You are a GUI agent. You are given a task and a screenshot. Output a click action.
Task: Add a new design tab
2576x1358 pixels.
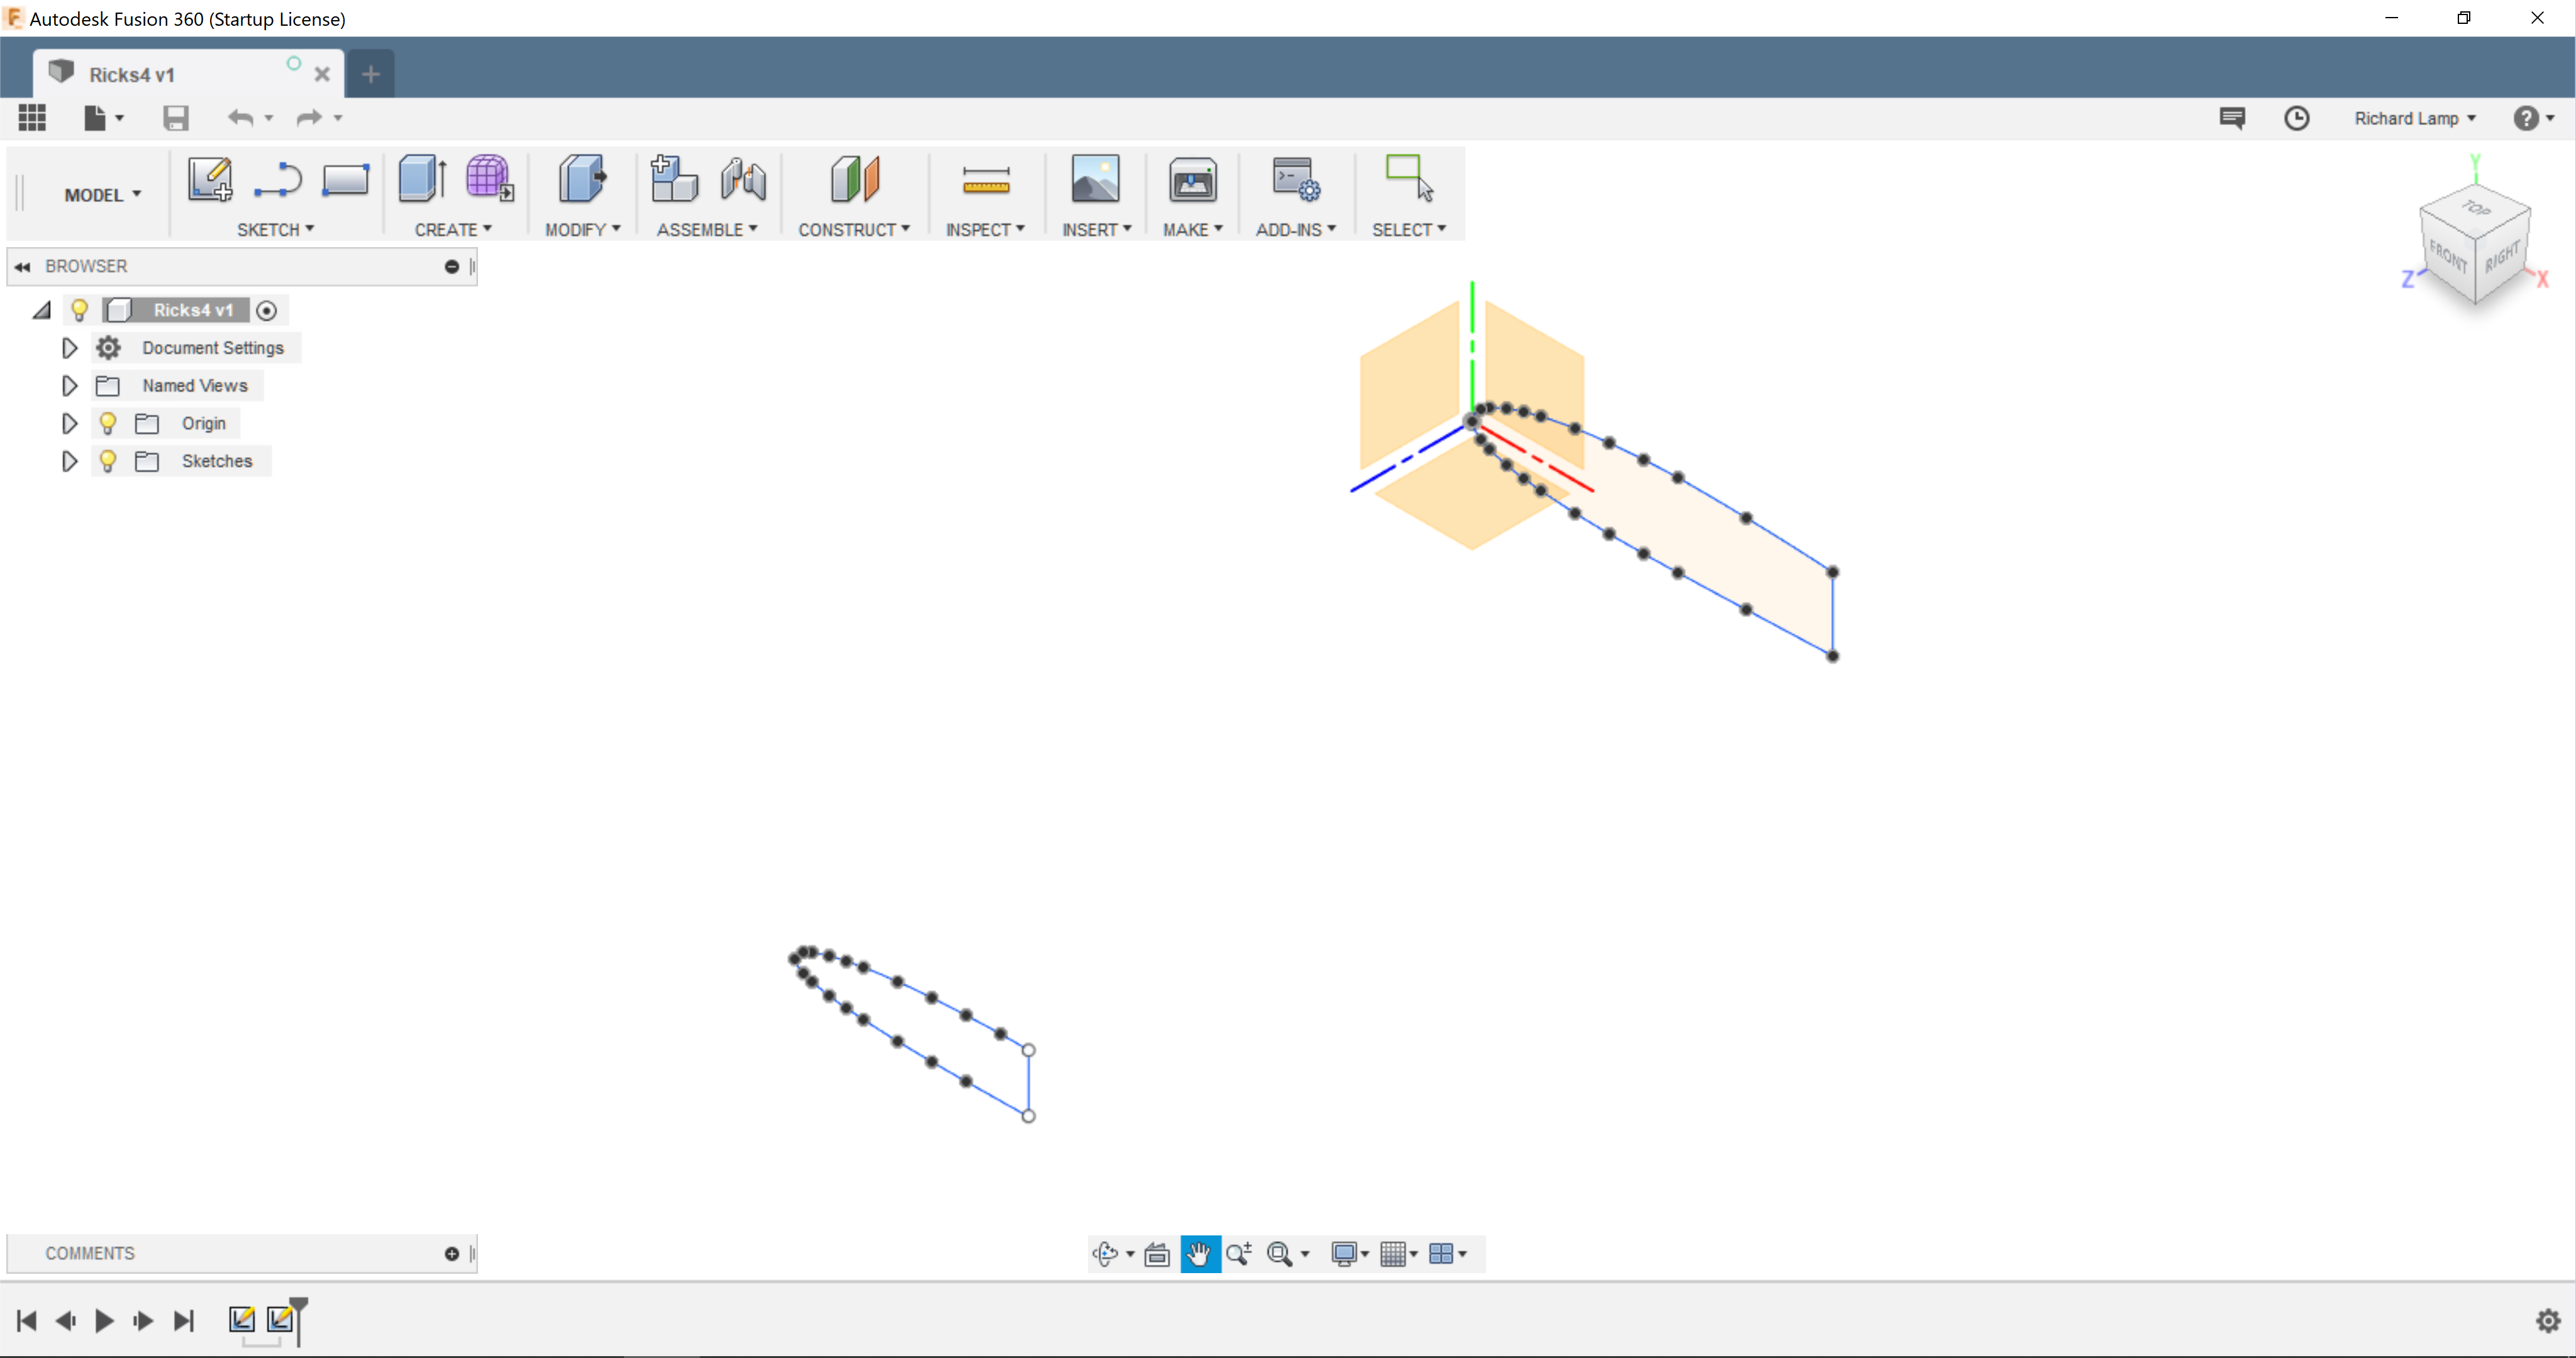point(370,74)
